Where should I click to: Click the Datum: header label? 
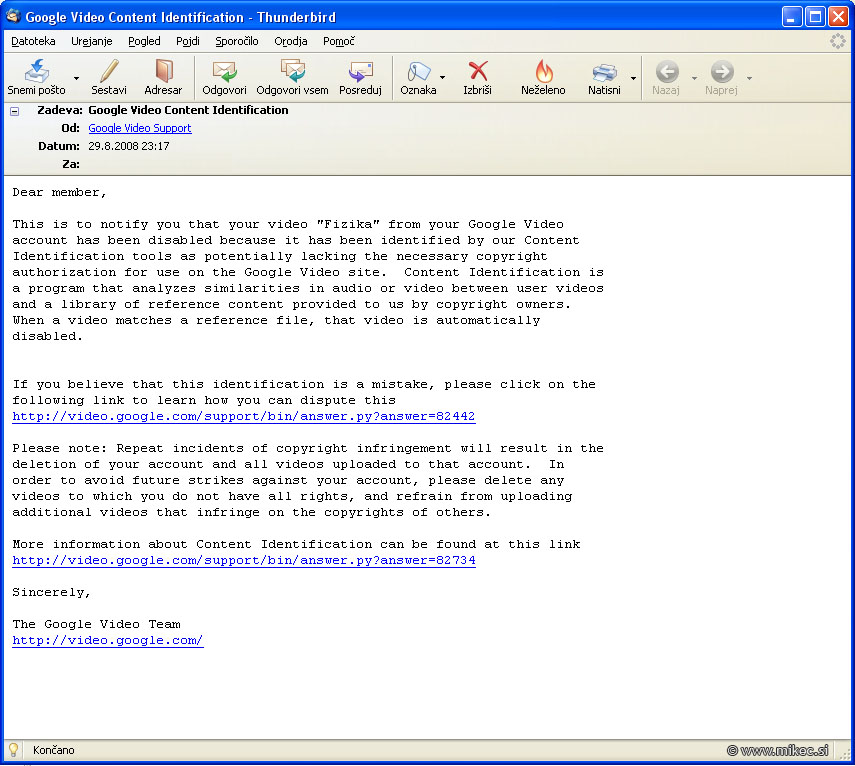(59, 146)
